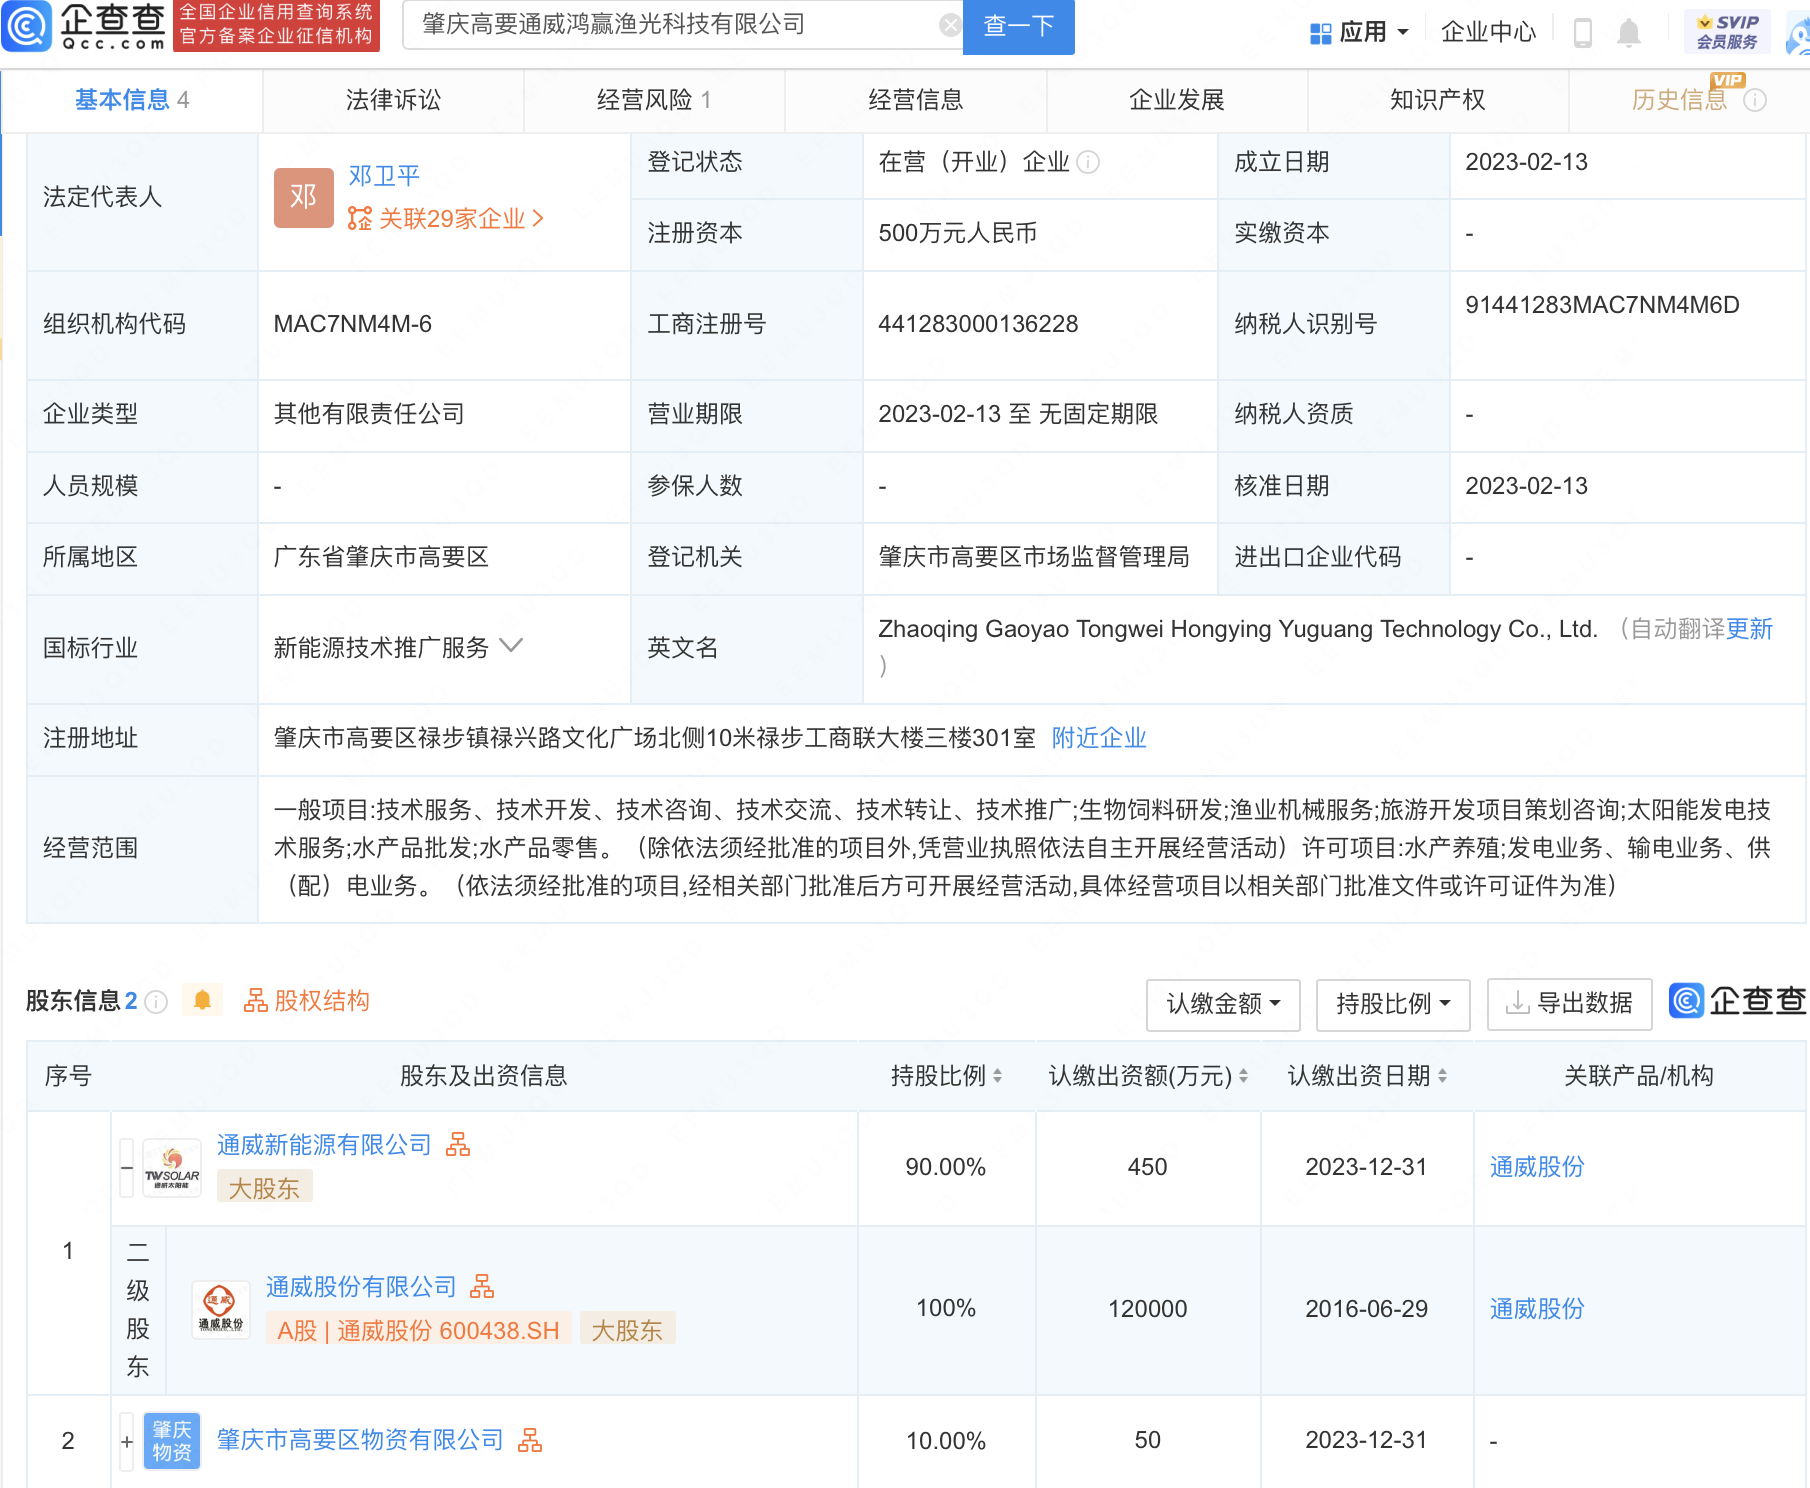Image resolution: width=1810 pixels, height=1488 pixels.
Task: Click the company name search field
Action: (x=670, y=26)
